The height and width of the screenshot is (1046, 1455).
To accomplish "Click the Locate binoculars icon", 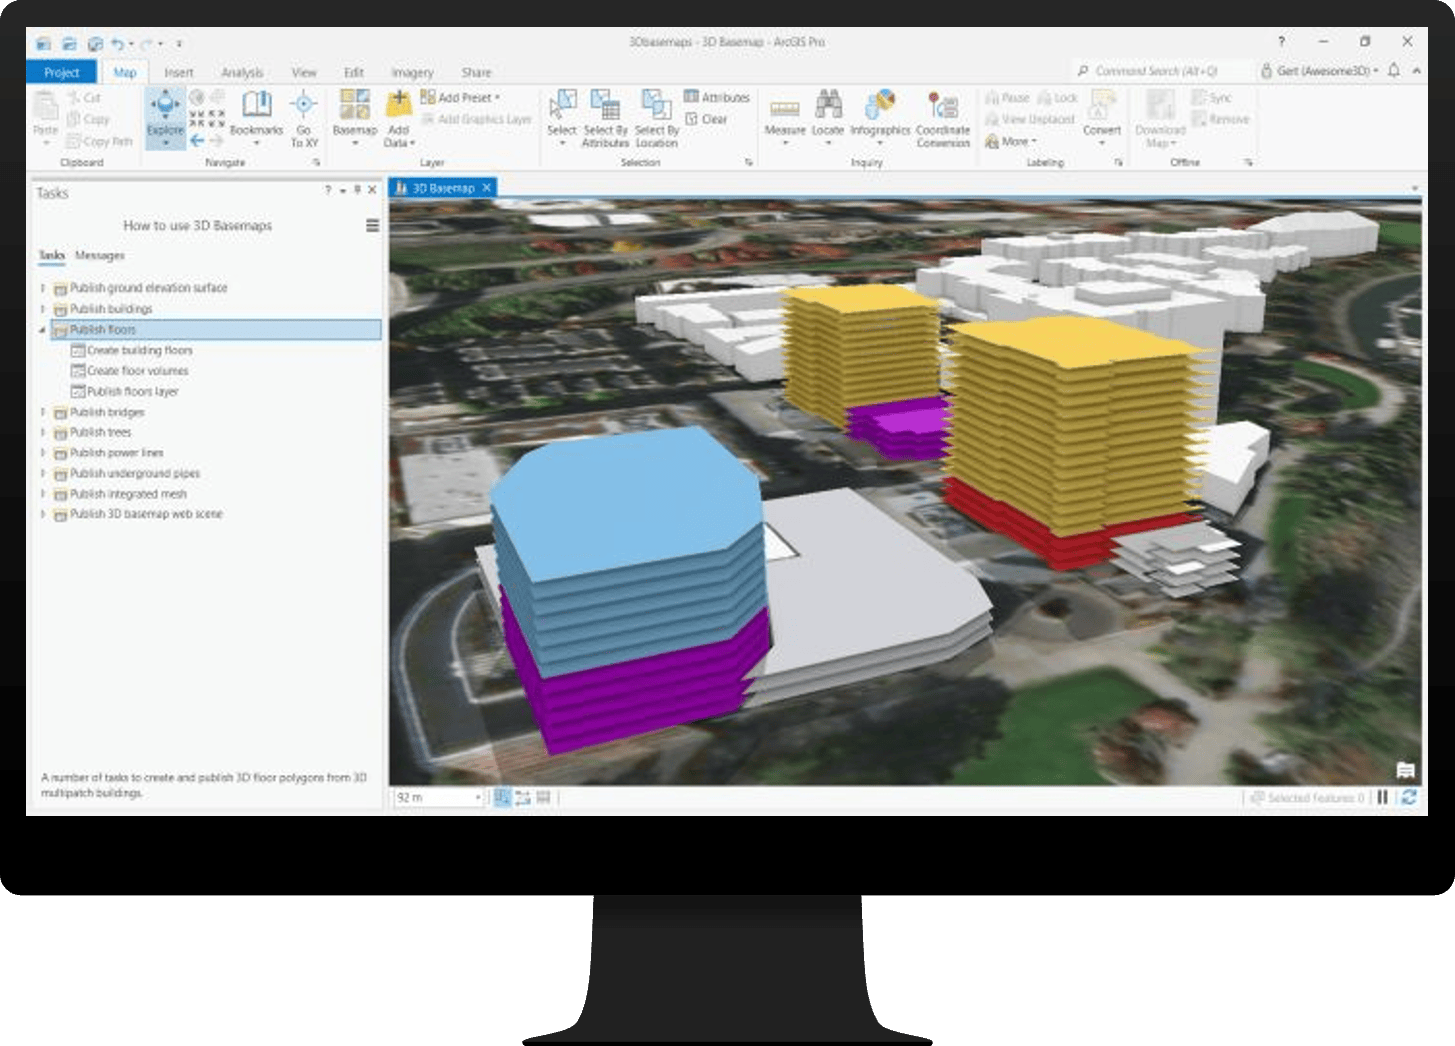I will tap(828, 104).
